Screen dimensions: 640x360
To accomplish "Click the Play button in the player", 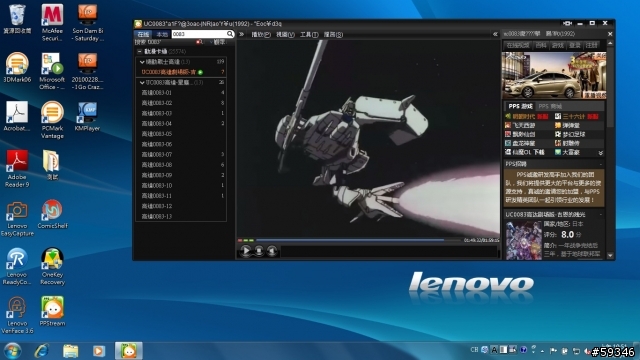I will point(246,251).
